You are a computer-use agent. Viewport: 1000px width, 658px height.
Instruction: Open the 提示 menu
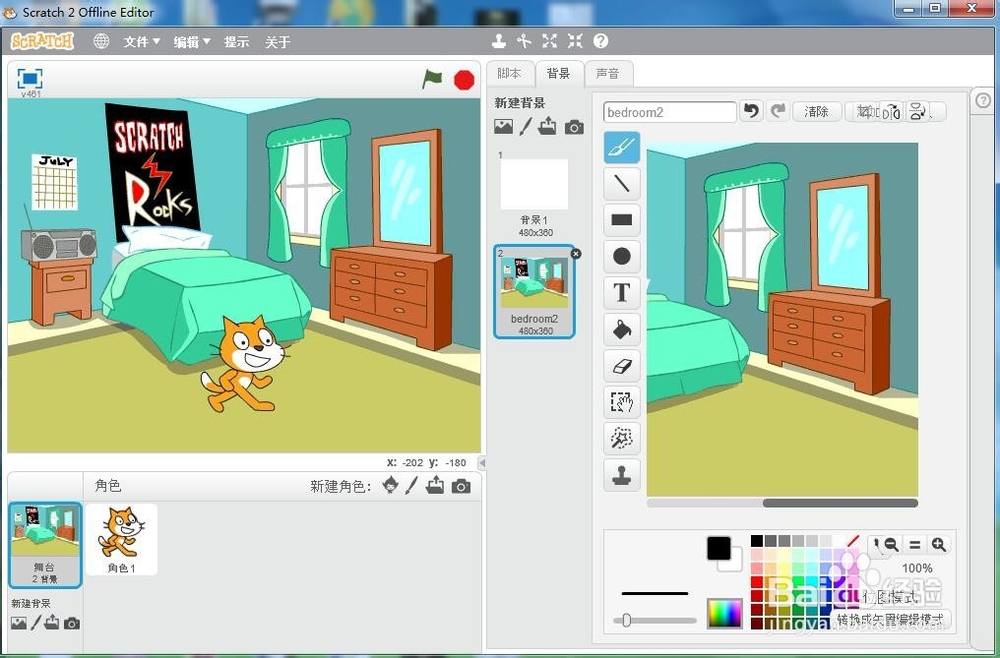pyautogui.click(x=236, y=41)
